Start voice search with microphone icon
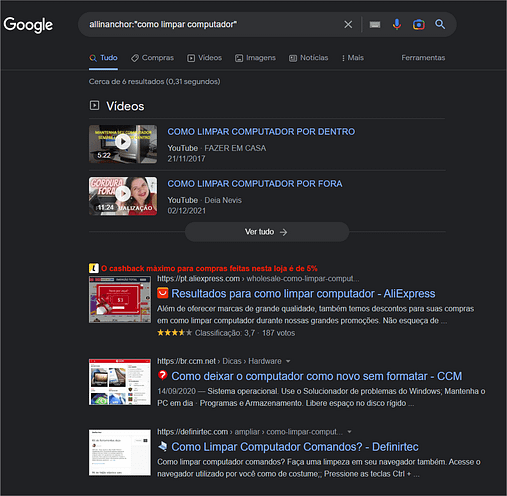This screenshot has height=496, width=507. point(397,24)
